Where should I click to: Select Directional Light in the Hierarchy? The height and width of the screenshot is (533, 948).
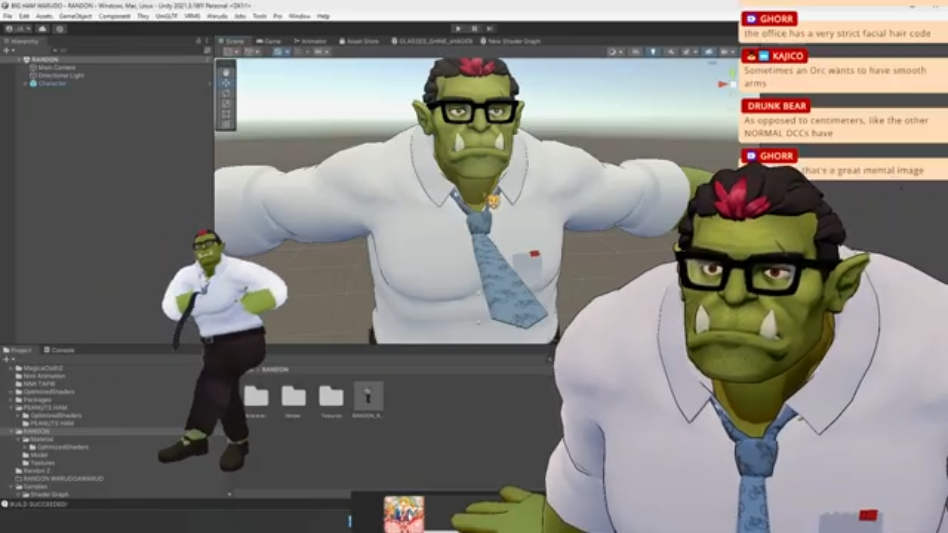tap(60, 76)
